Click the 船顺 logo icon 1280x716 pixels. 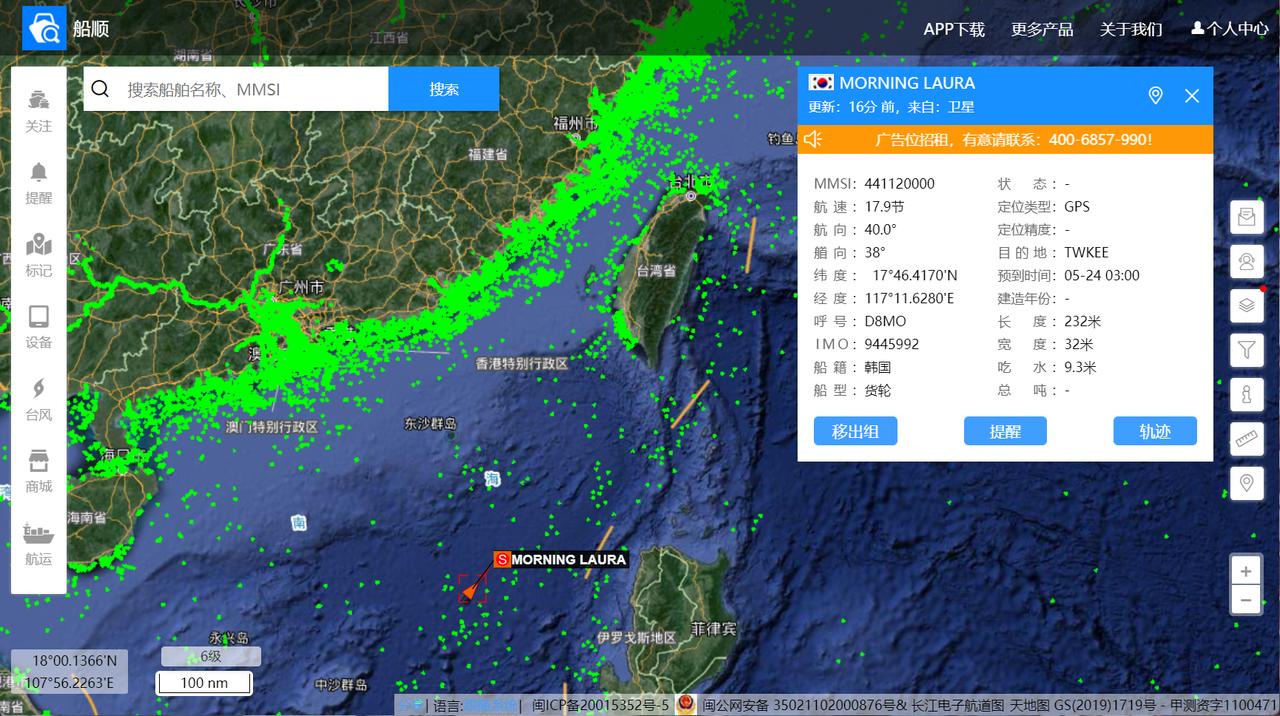tap(44, 29)
